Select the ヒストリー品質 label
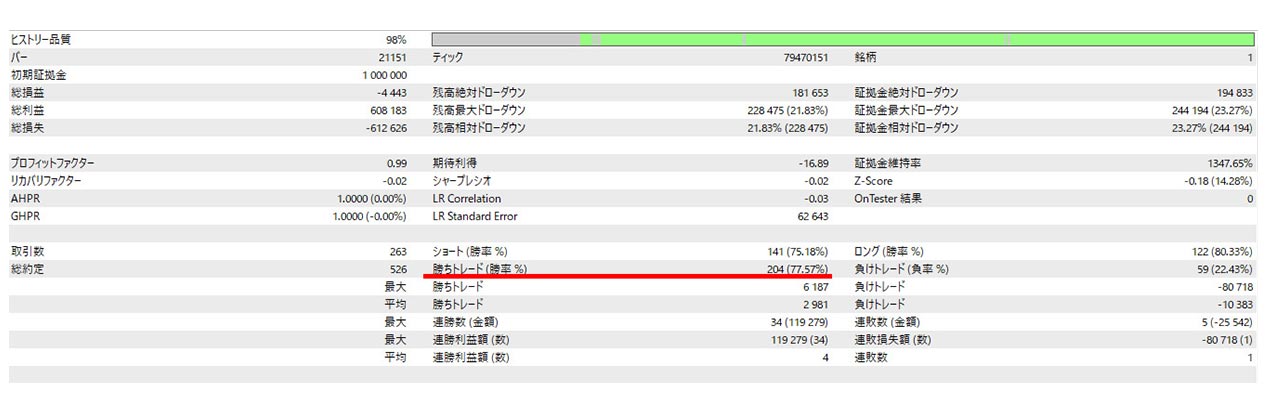 coord(41,40)
